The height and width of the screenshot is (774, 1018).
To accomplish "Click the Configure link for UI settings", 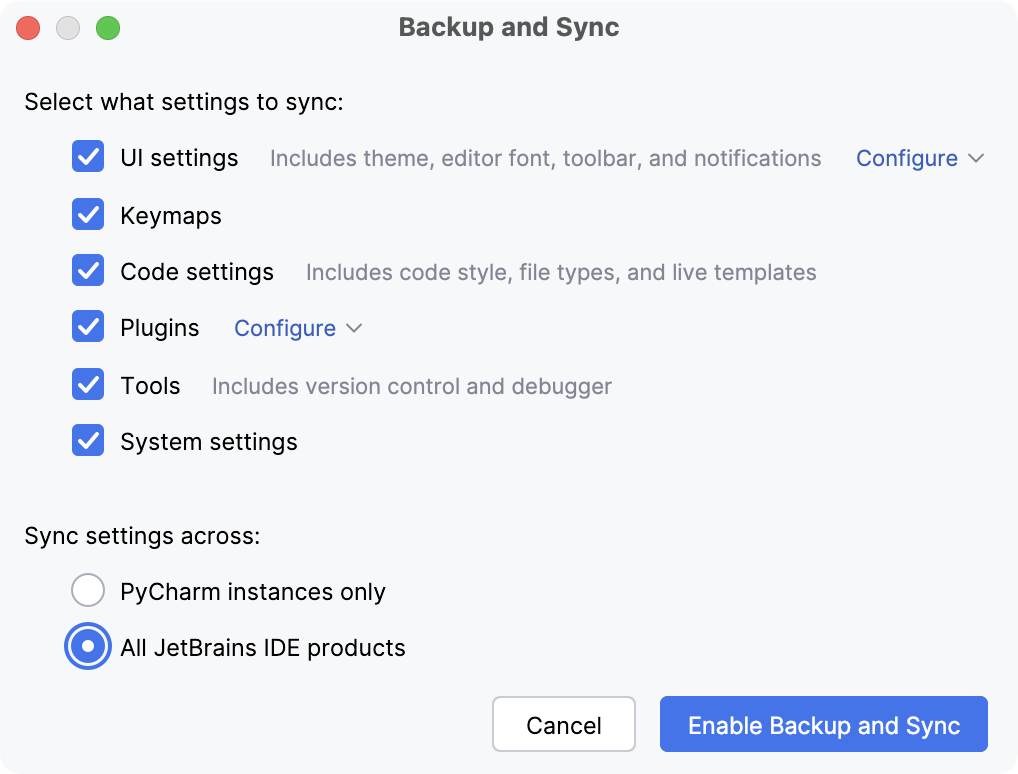I will pos(905,158).
